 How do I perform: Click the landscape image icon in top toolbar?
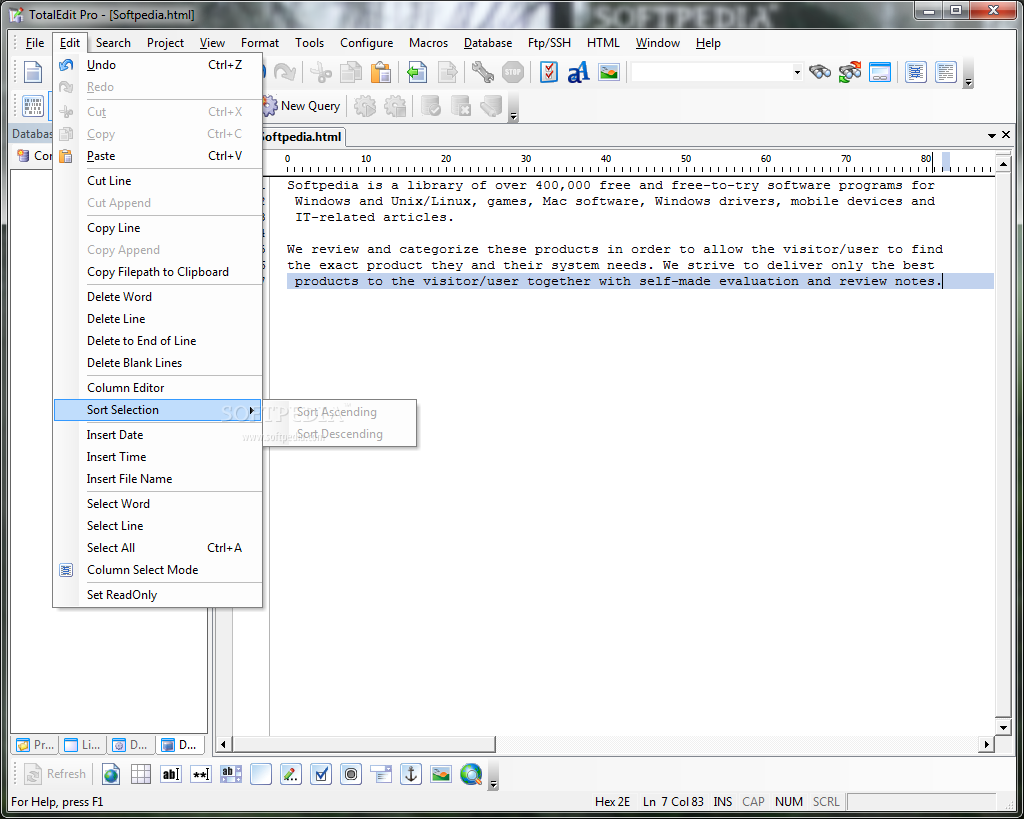(609, 72)
